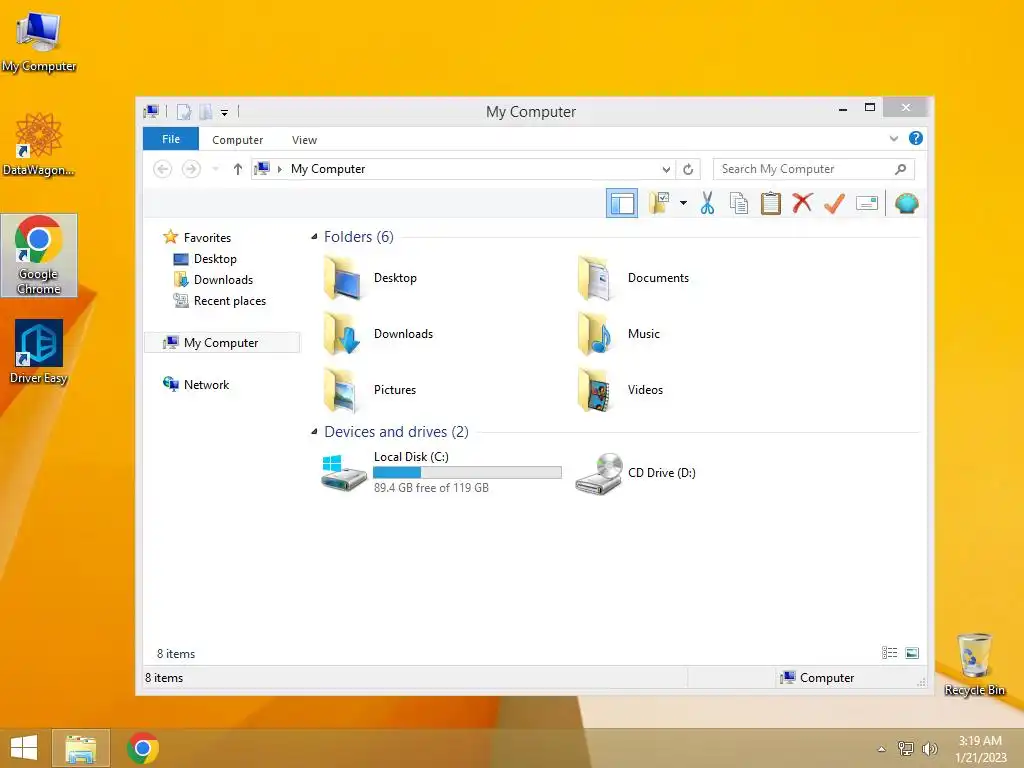This screenshot has width=1024, height=768.
Task: Select the Downloads folder icon in content area
Action: [x=342, y=334]
